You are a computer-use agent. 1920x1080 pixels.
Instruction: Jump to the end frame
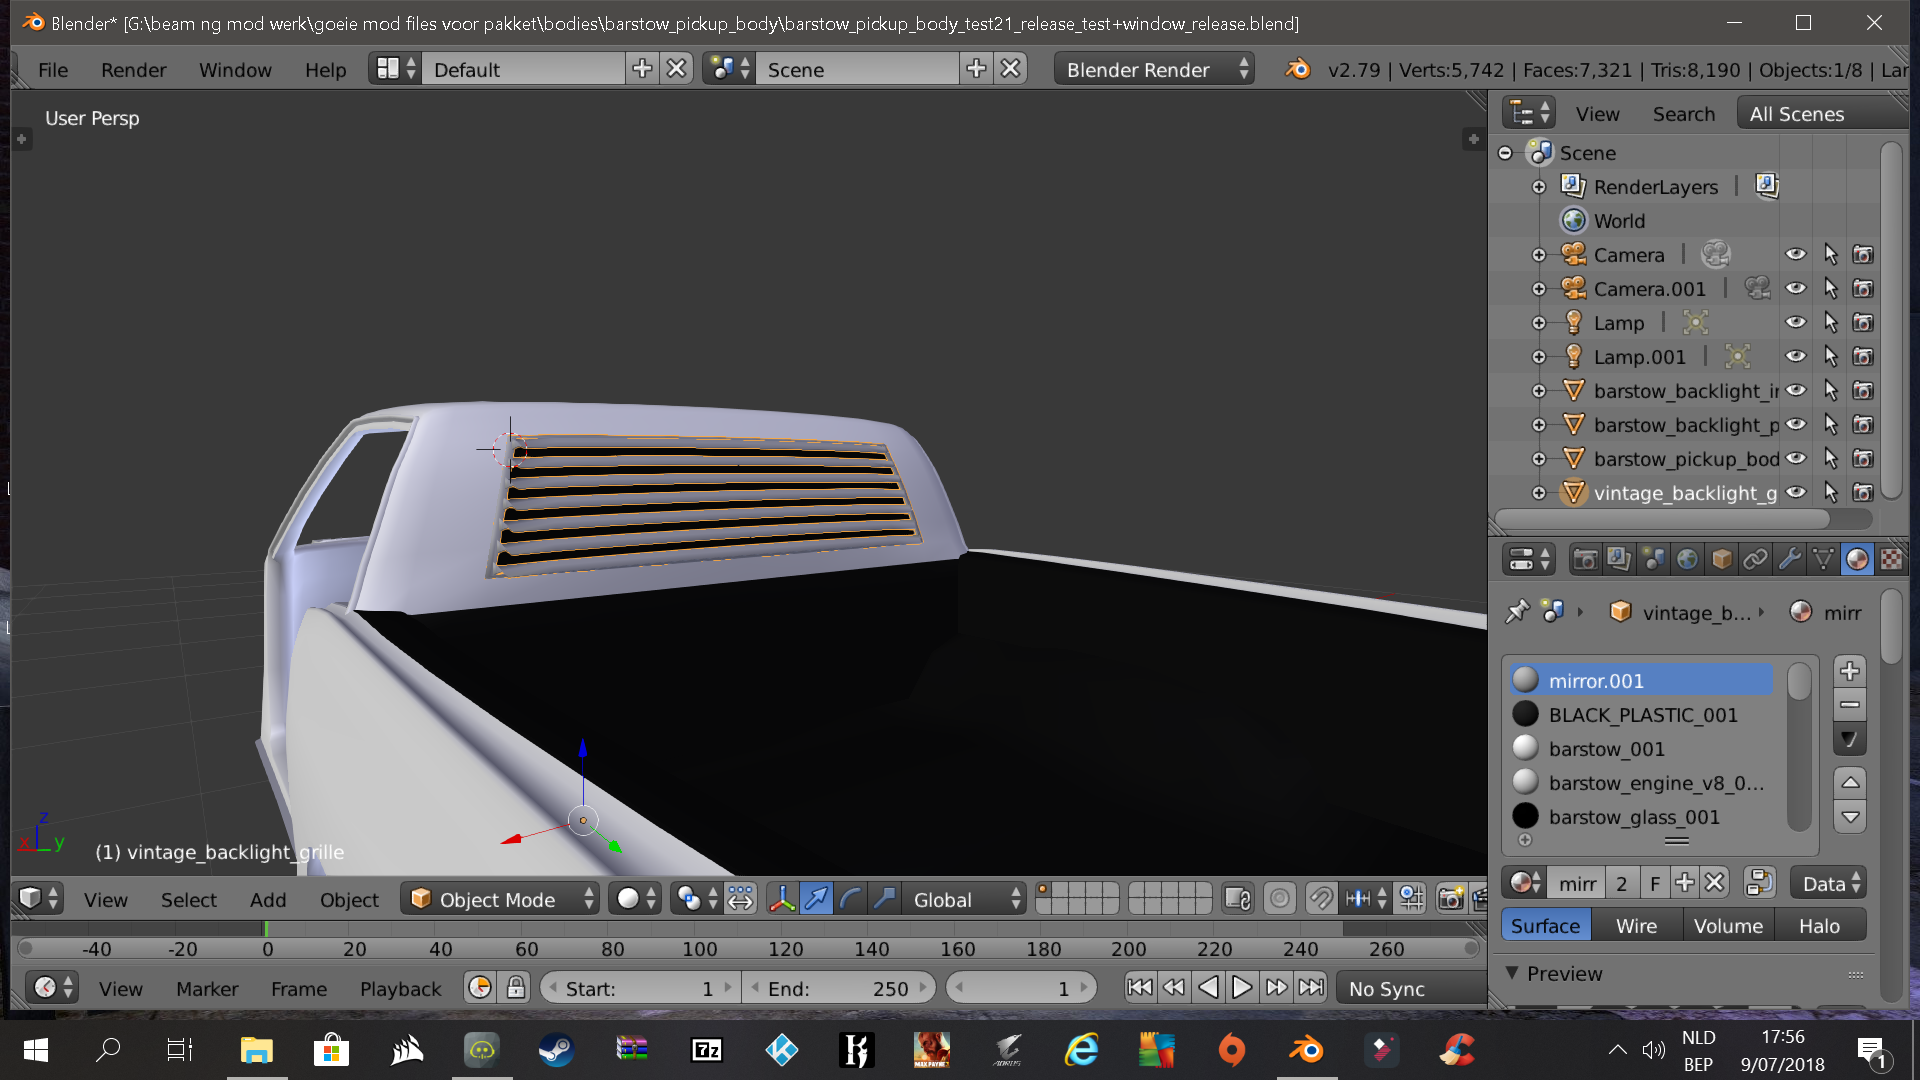pyautogui.click(x=1311, y=988)
